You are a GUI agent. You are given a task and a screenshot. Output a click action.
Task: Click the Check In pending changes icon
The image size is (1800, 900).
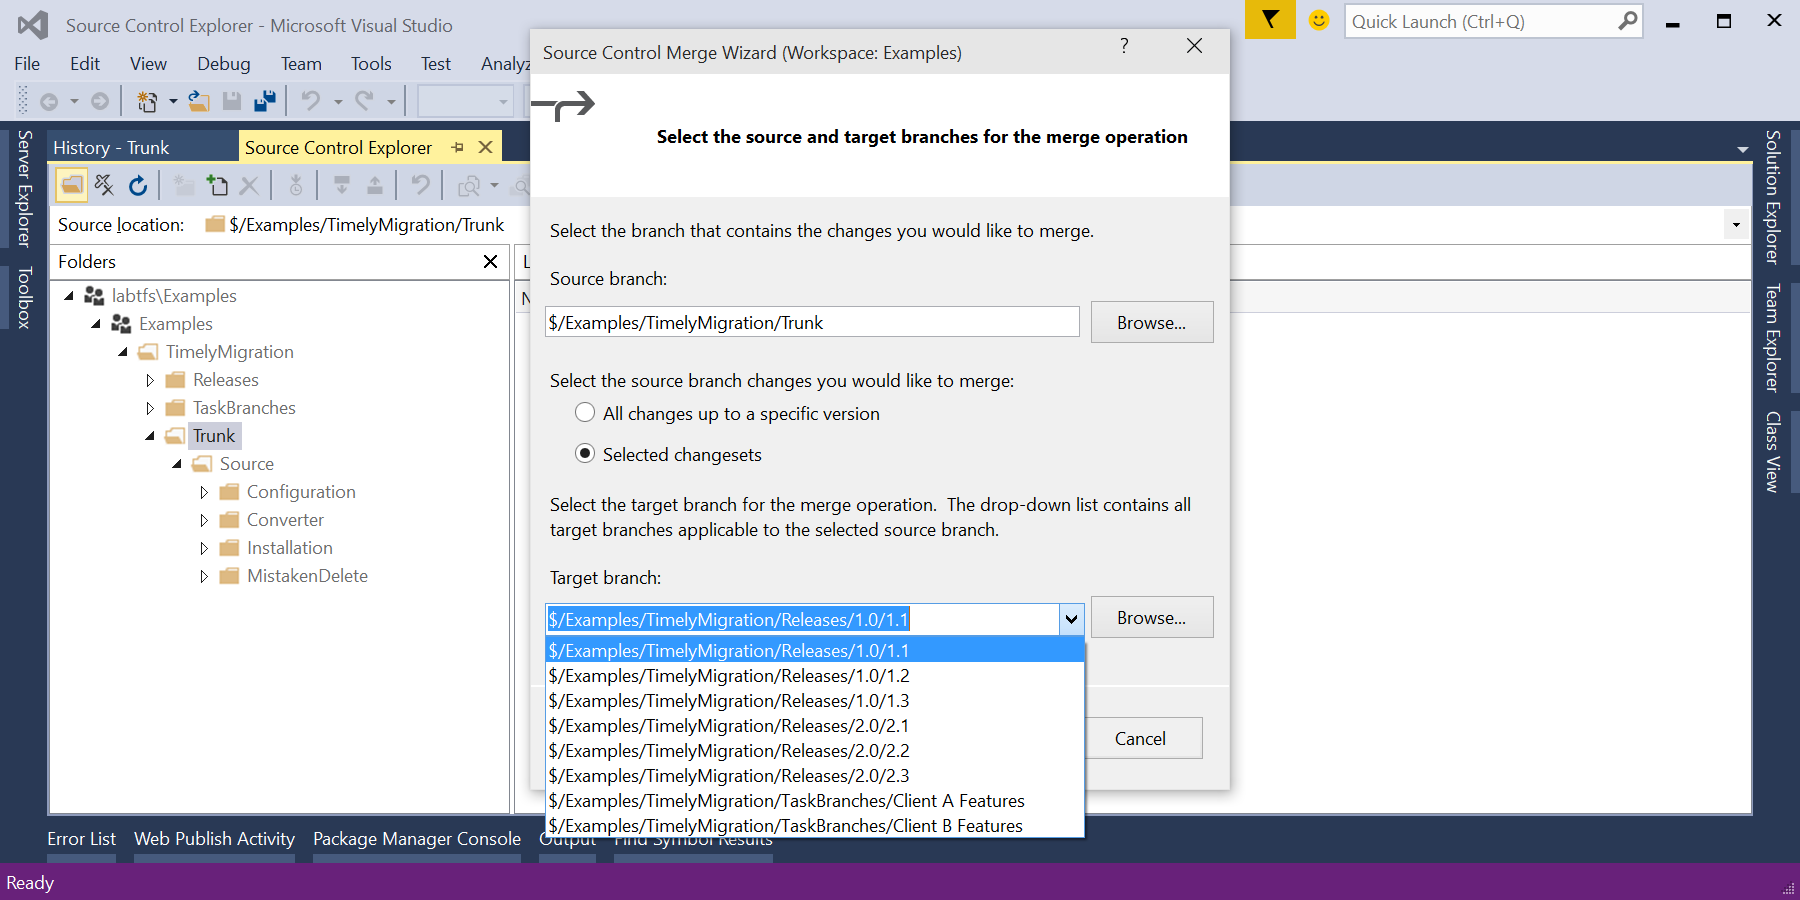coord(375,185)
